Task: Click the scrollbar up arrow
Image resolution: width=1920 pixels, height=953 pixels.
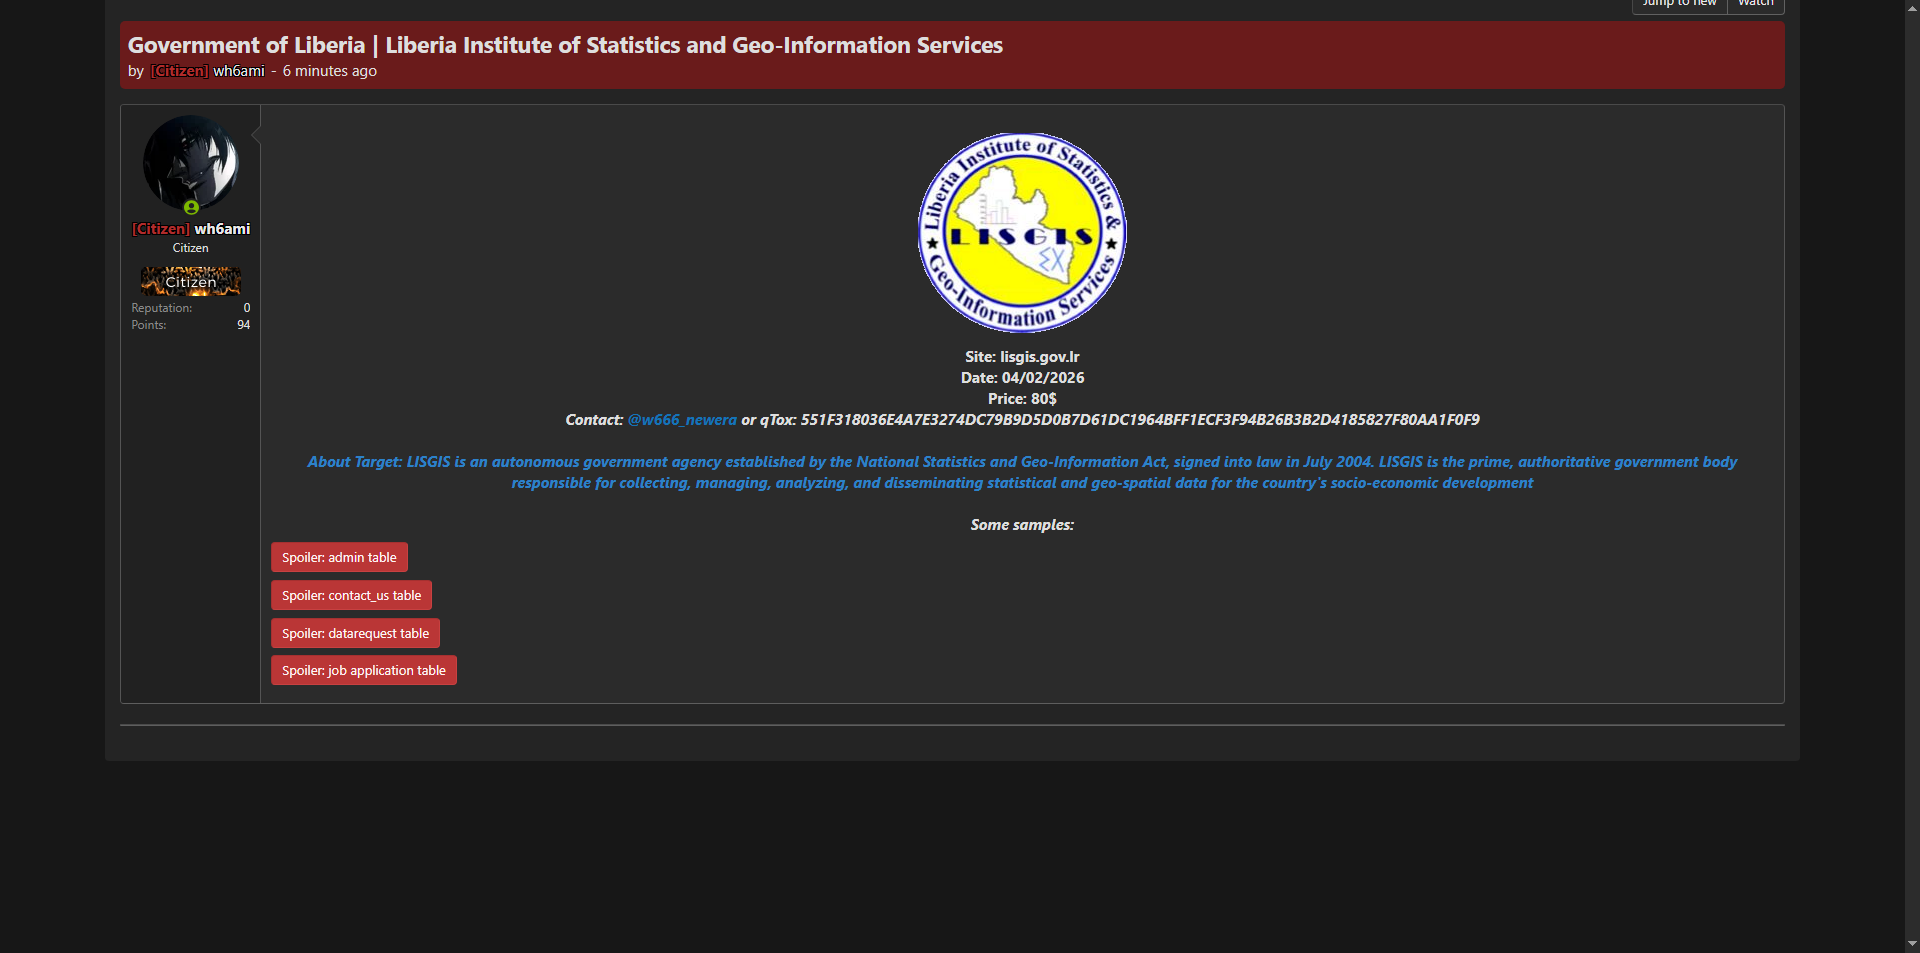Action: tap(1912, 8)
